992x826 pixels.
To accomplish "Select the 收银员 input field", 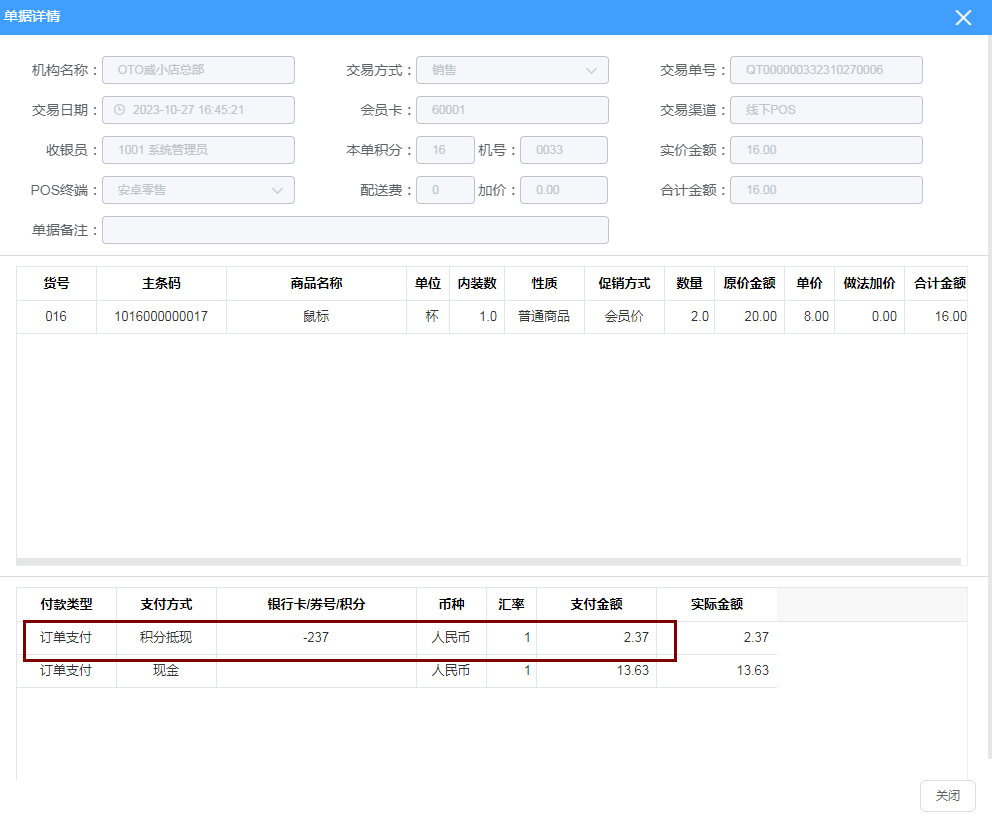I will pyautogui.click(x=198, y=150).
